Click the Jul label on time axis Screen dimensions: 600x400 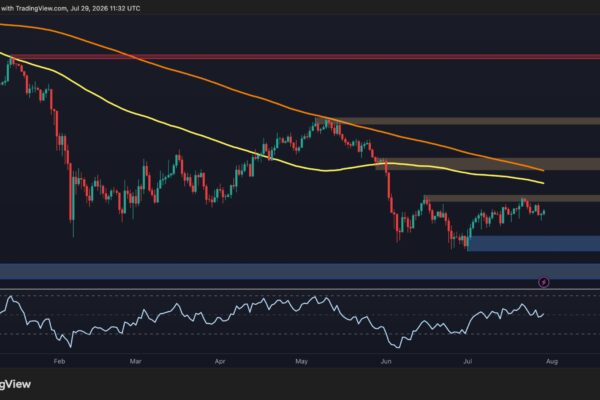[x=467, y=361]
